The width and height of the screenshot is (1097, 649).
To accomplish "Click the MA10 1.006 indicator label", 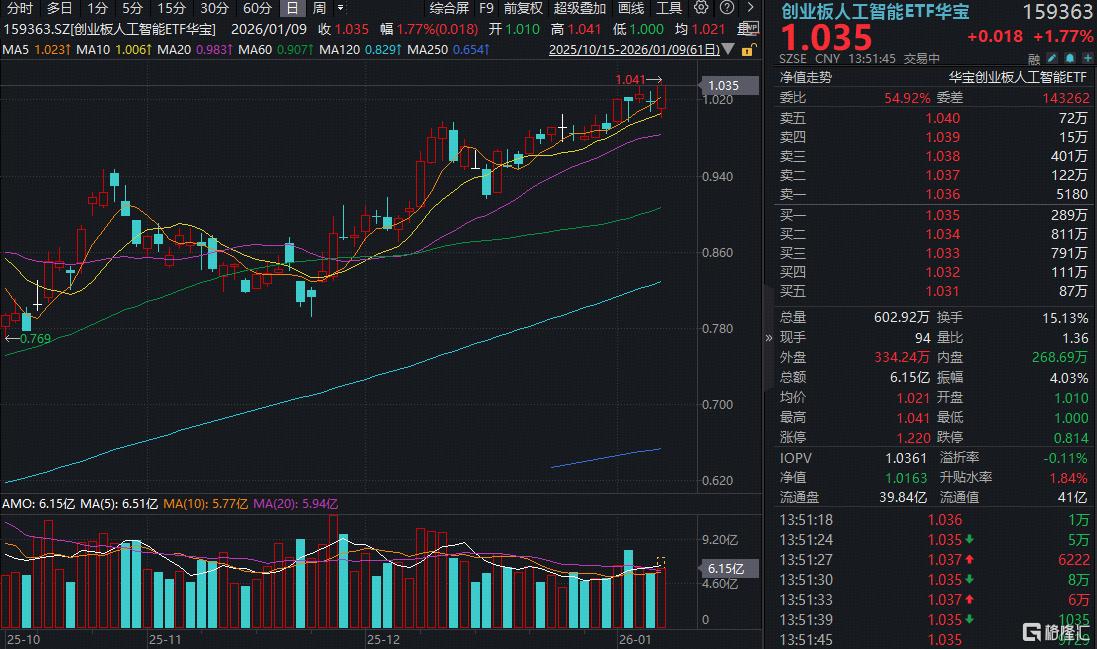I will click(x=114, y=50).
